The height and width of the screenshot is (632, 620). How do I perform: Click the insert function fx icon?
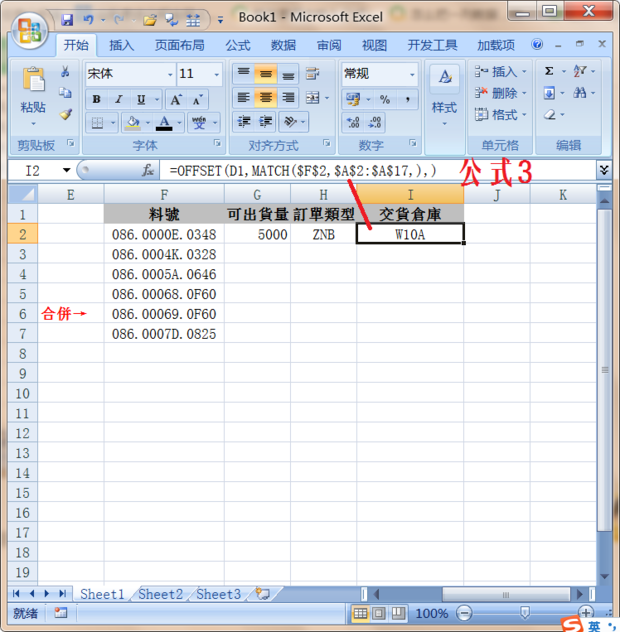pyautogui.click(x=148, y=170)
